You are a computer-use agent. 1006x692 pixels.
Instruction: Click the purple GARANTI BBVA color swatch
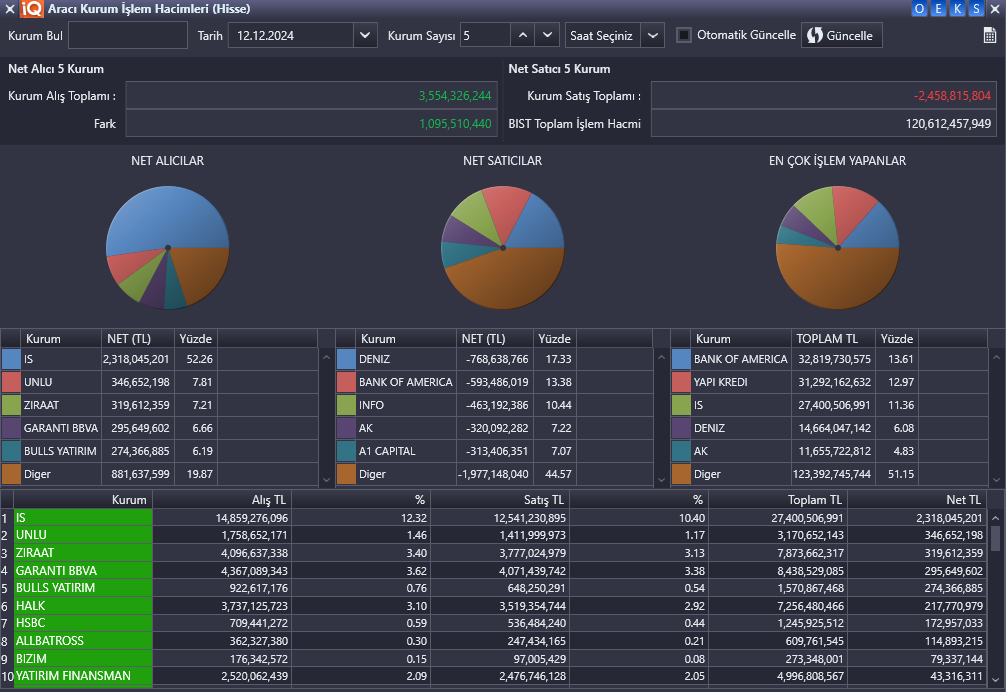tap(12, 428)
